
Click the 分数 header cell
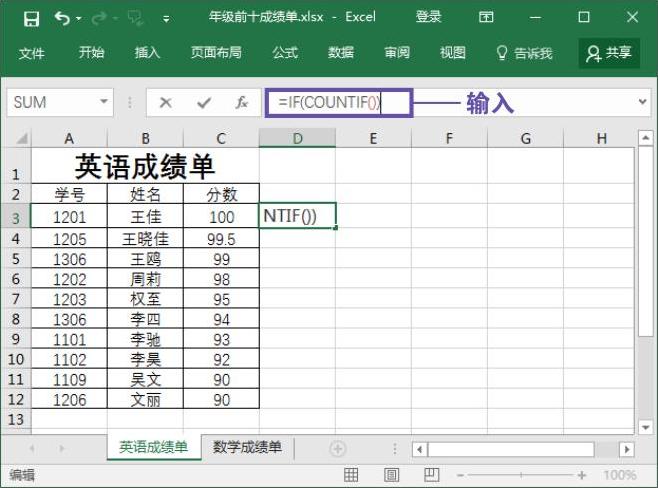coord(221,194)
